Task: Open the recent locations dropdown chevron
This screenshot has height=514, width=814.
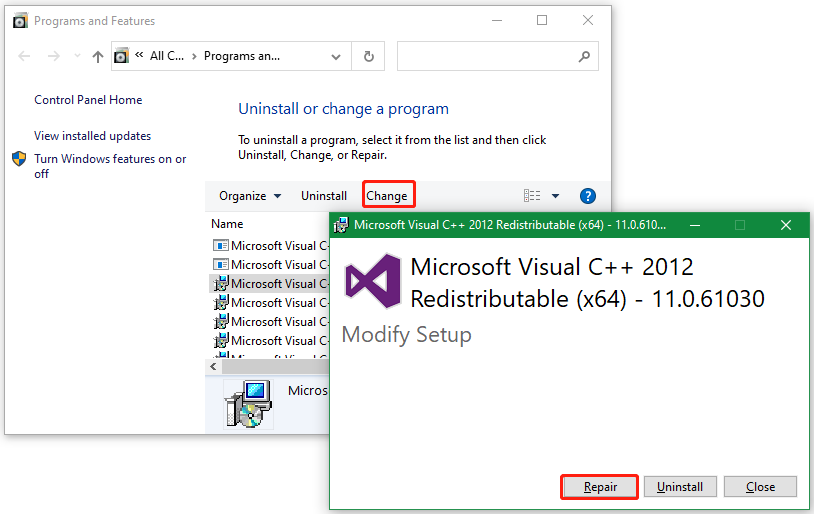Action: (x=77, y=56)
